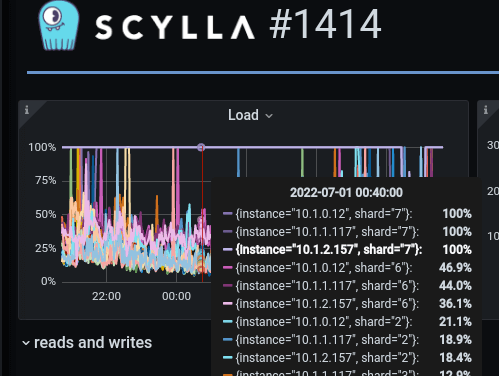Click the SCYLLA #1414 dashboard title

tap(238, 25)
